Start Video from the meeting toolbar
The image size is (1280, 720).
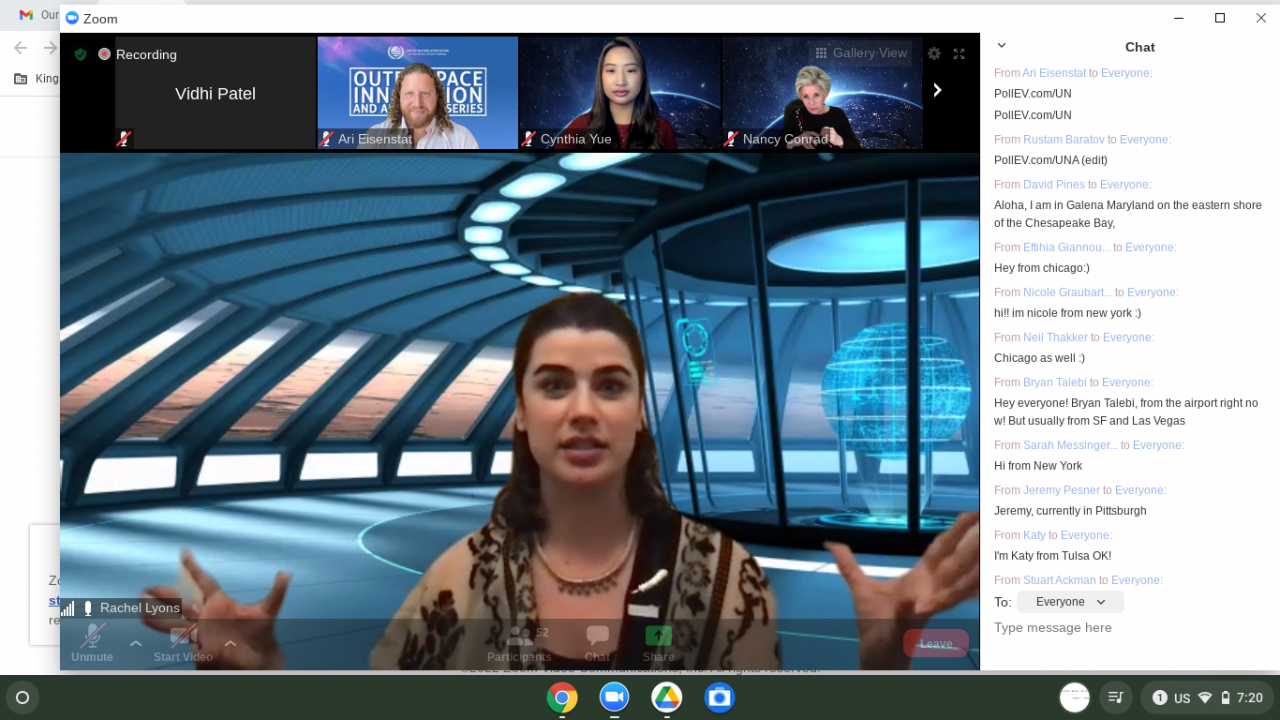click(x=183, y=643)
